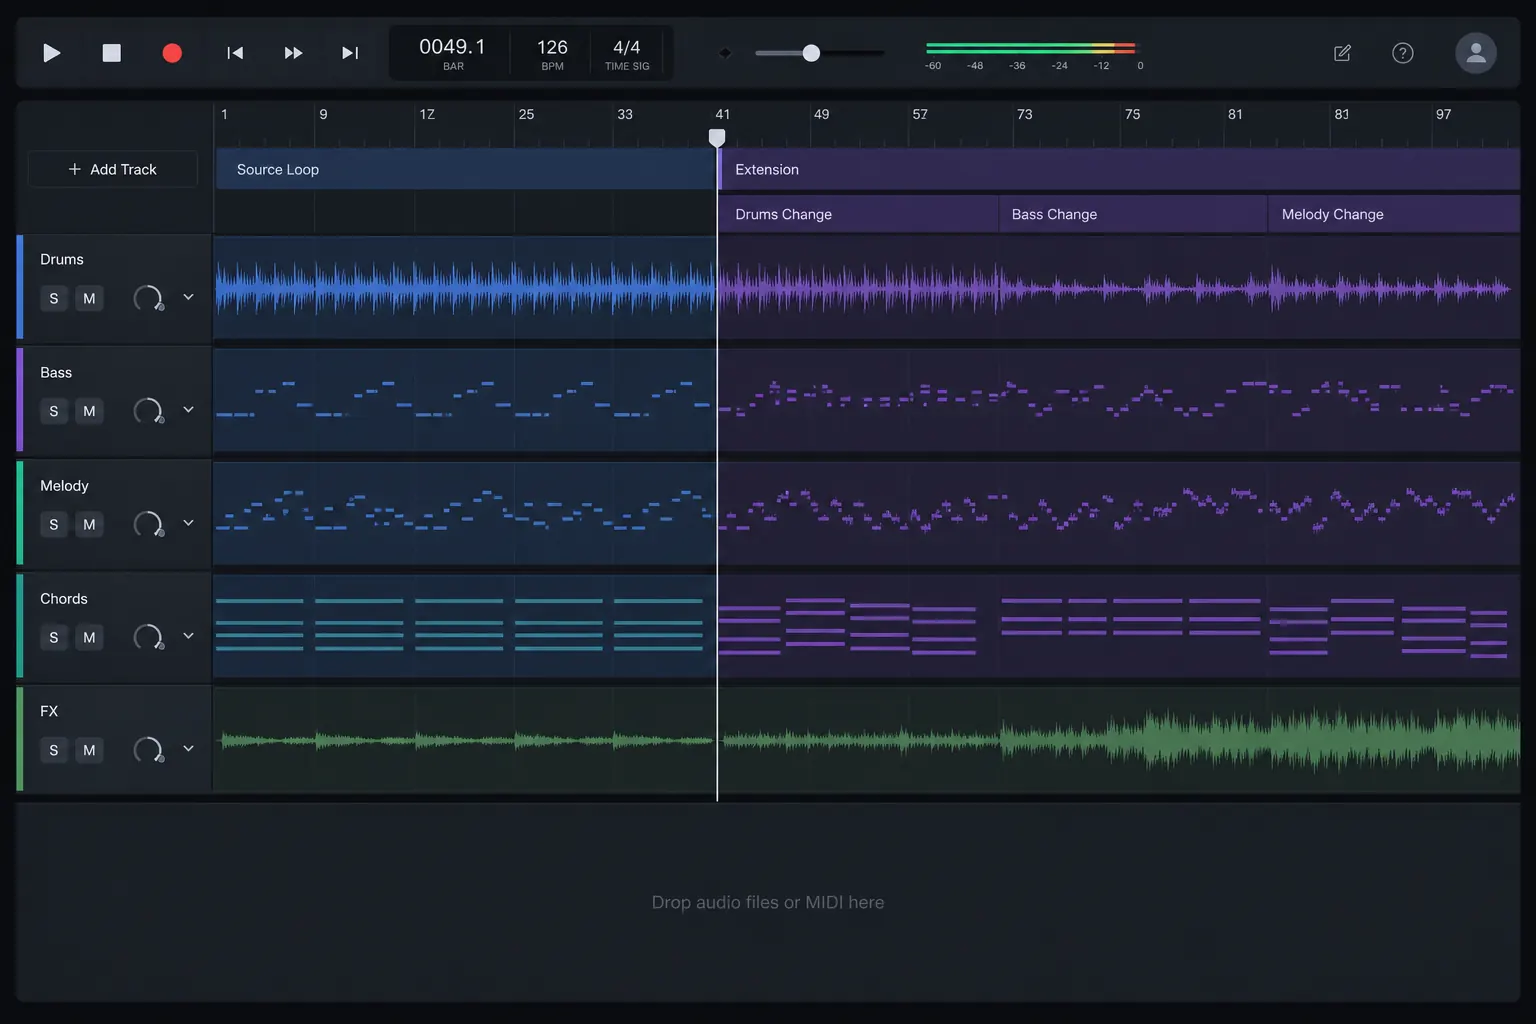Select the Chords track name

[x=64, y=598]
